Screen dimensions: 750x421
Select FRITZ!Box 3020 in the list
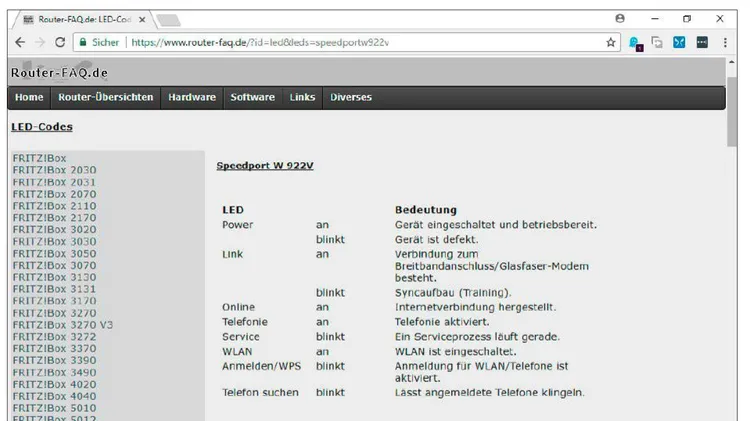[55, 230]
